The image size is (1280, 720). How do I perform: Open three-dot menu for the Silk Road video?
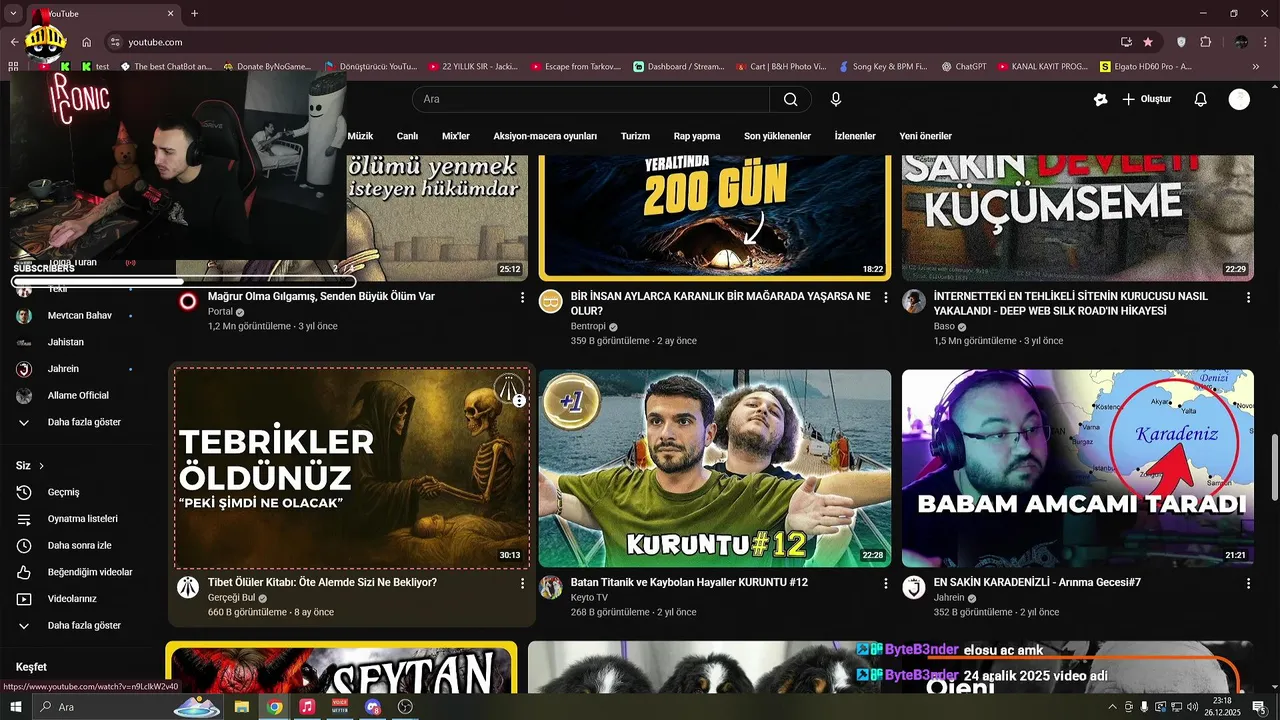tap(1248, 297)
